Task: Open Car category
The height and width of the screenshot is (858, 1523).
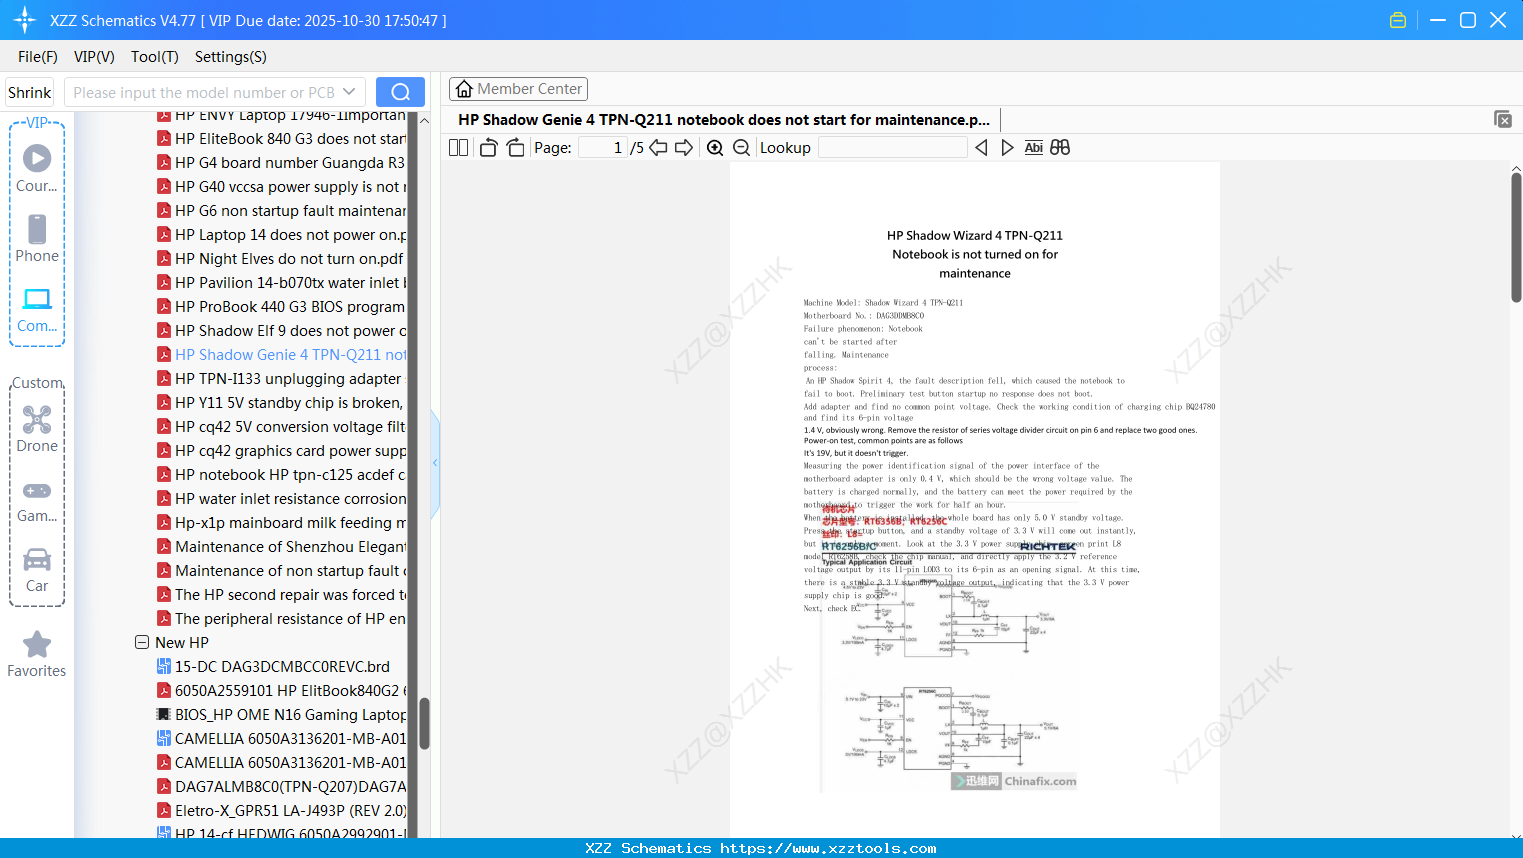Action: [37, 570]
